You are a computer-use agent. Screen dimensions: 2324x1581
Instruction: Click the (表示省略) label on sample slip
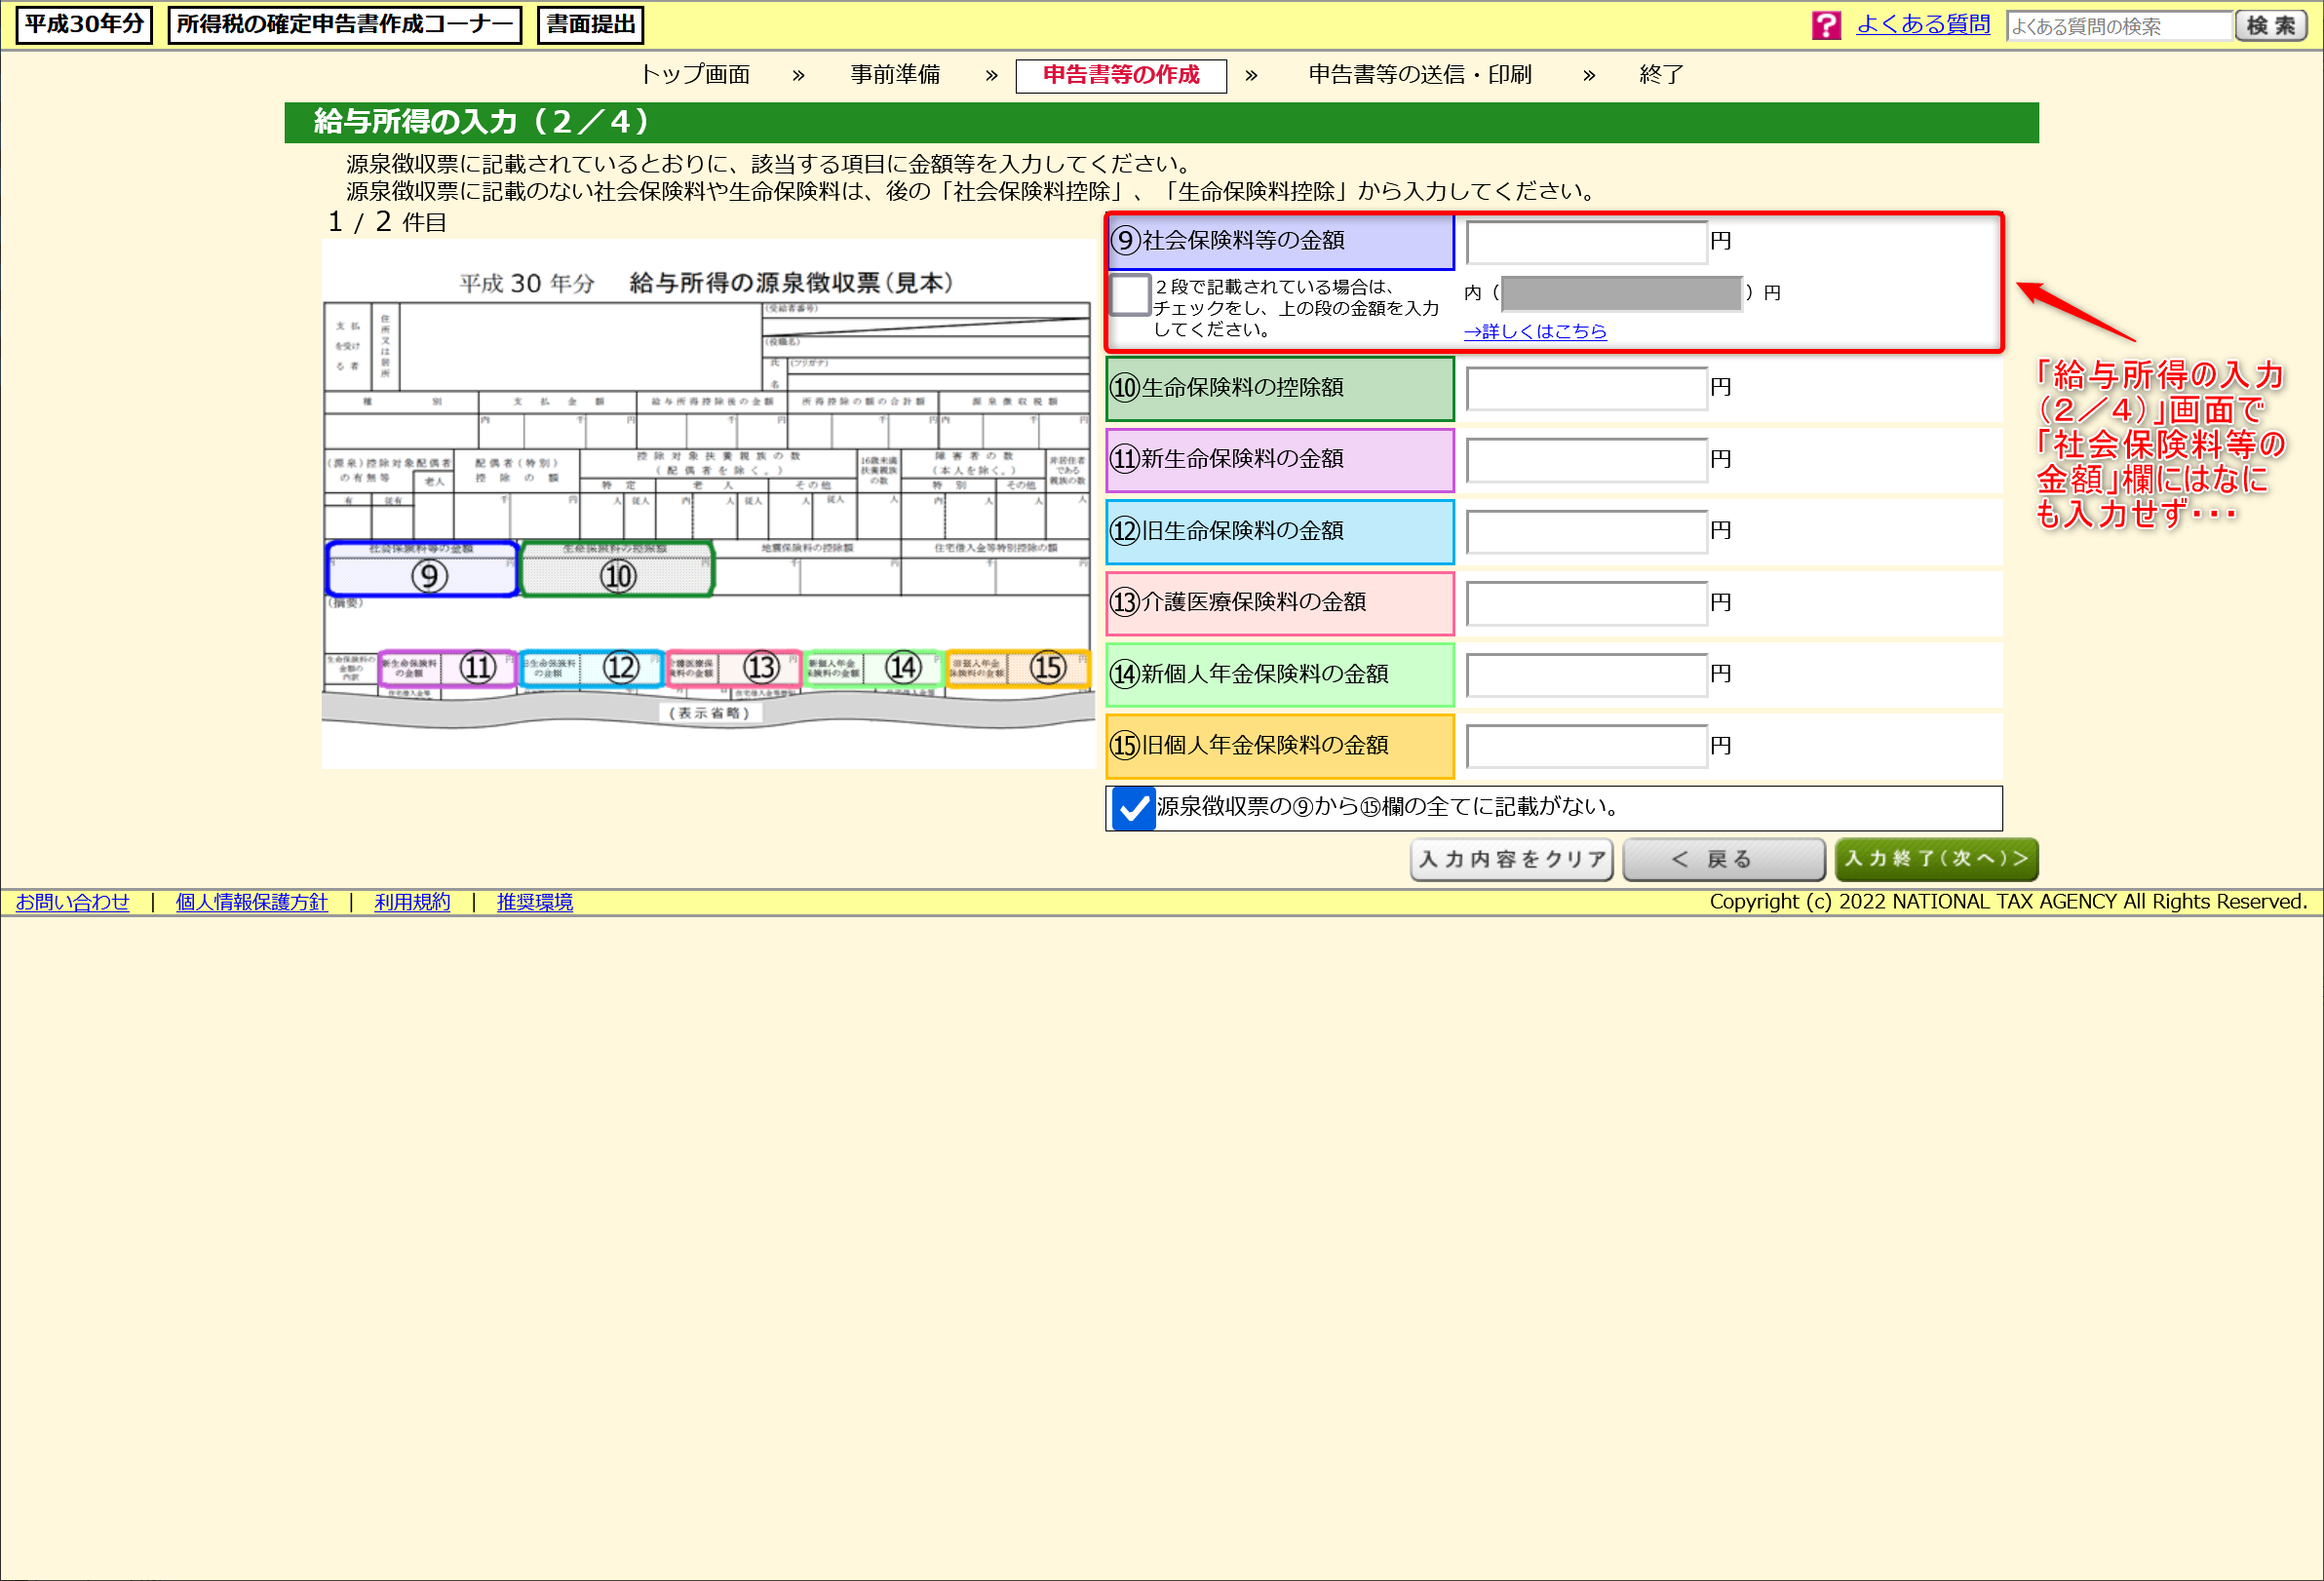(709, 713)
